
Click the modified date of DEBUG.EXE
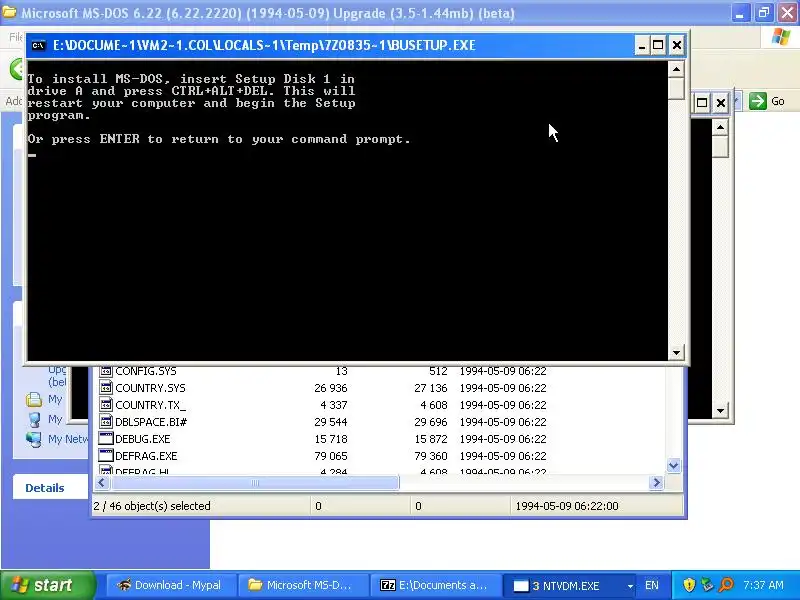(x=503, y=439)
